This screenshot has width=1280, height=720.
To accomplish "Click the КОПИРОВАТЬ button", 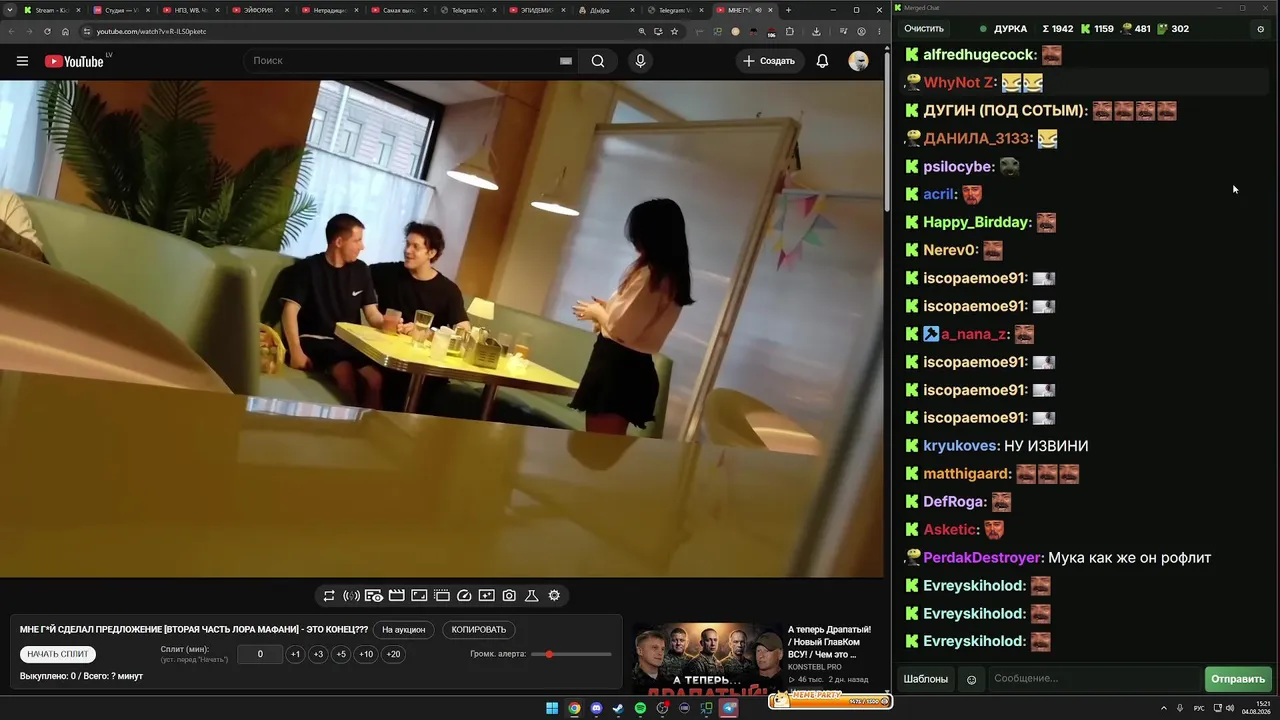I will click(479, 630).
